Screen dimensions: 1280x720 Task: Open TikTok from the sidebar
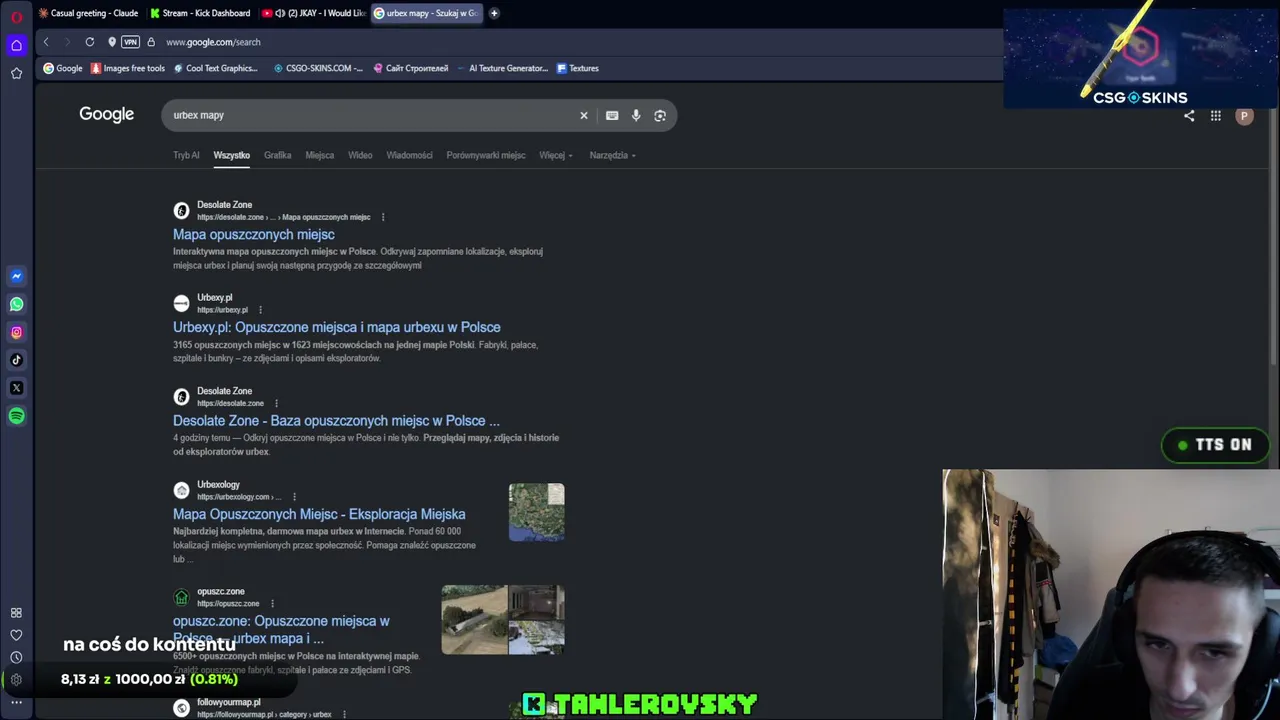click(x=16, y=360)
